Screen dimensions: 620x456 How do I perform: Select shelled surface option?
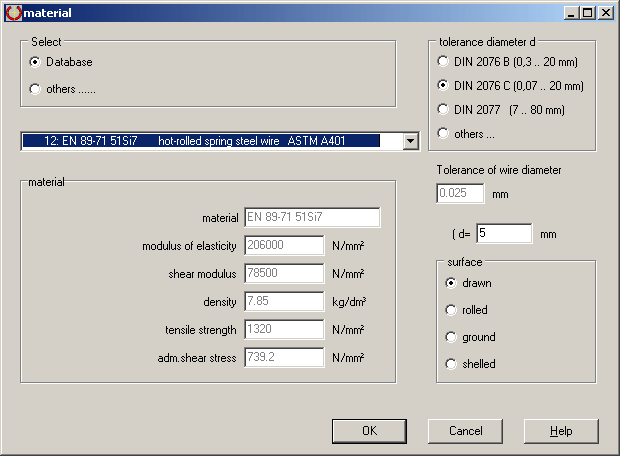[451, 364]
